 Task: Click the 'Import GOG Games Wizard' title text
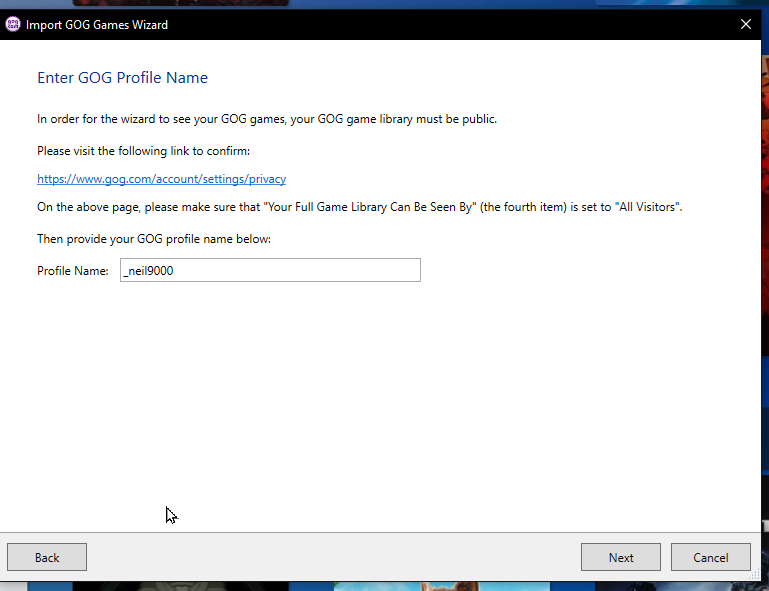[97, 25]
